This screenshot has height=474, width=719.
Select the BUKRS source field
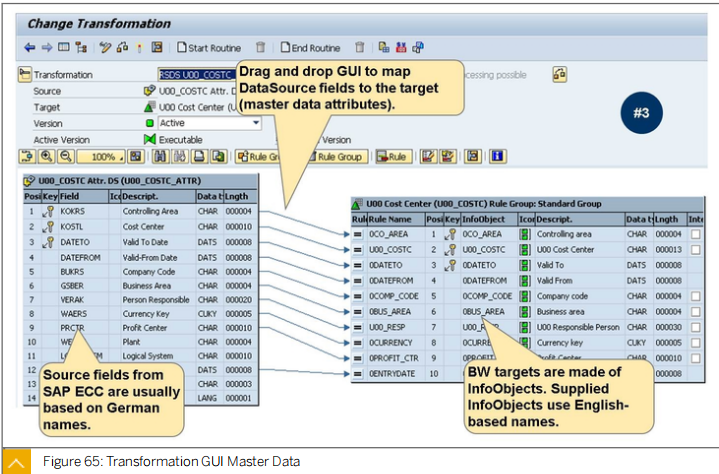point(72,272)
